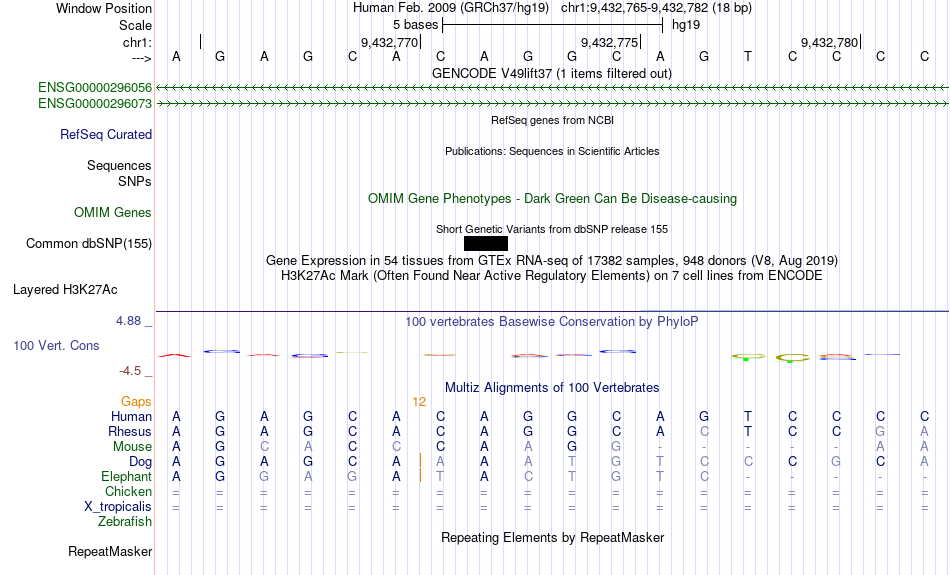Screen dimensions: 950x575
Task: Click the orange 12 gap count
Action: point(419,402)
